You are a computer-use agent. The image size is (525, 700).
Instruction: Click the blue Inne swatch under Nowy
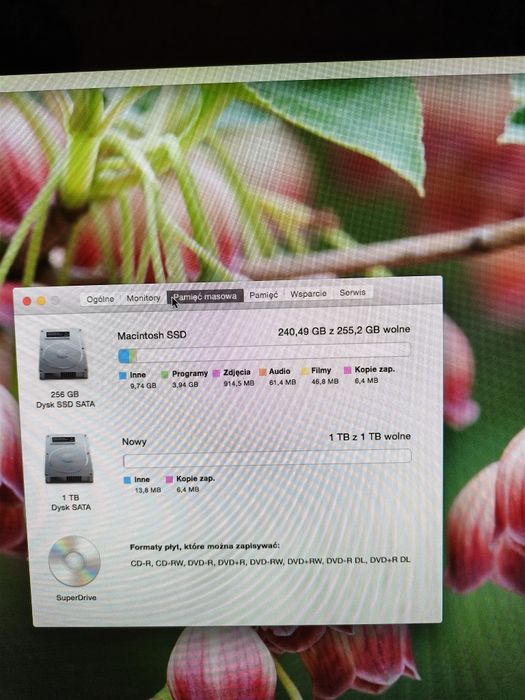coord(127,480)
